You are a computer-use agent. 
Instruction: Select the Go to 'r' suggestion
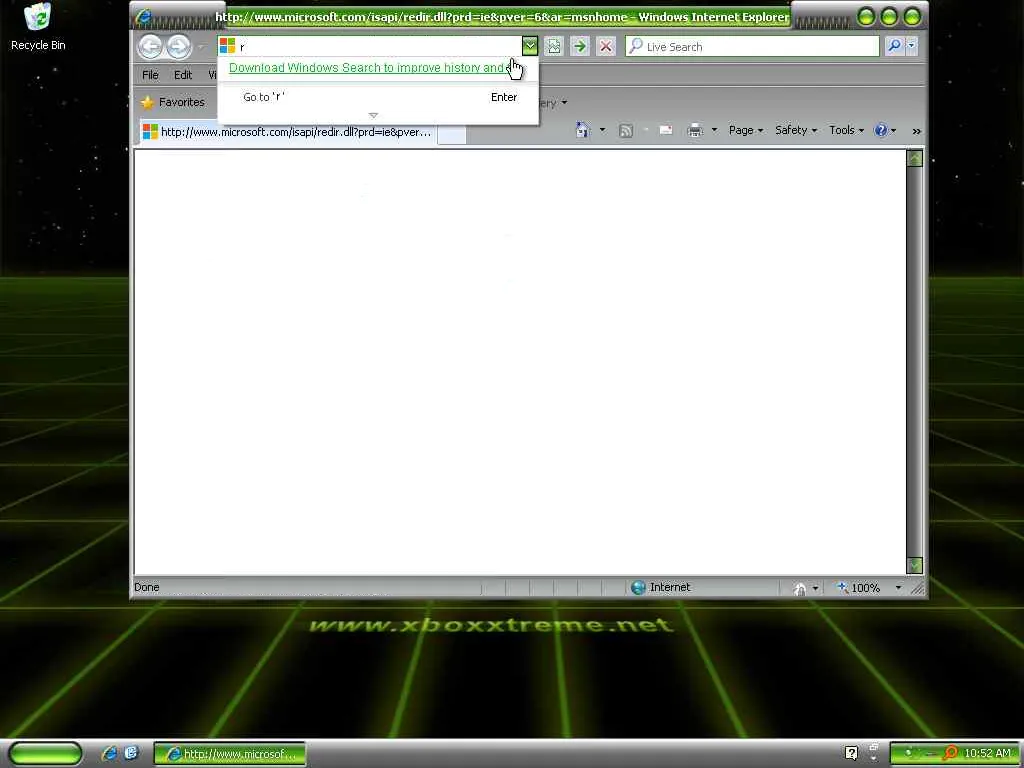[379, 97]
